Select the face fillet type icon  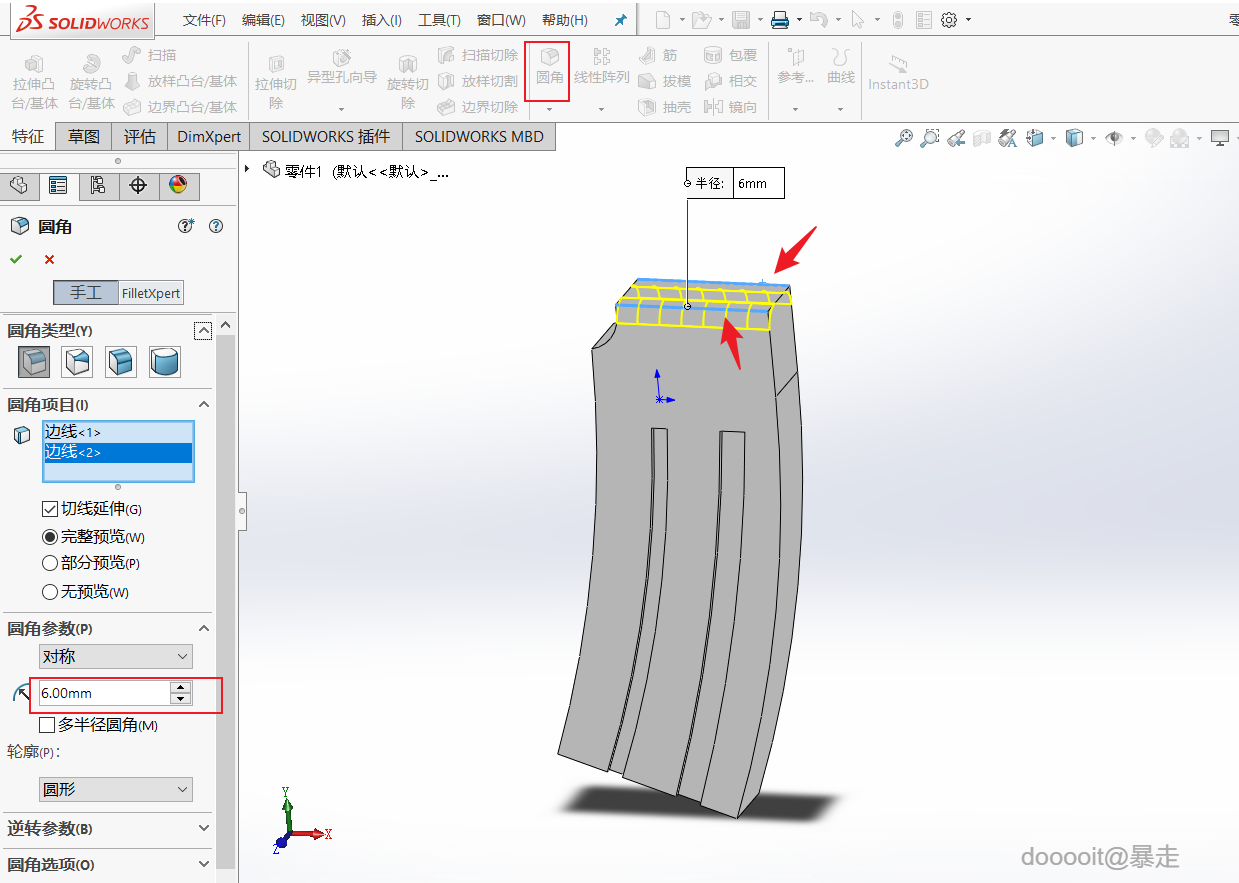click(121, 361)
